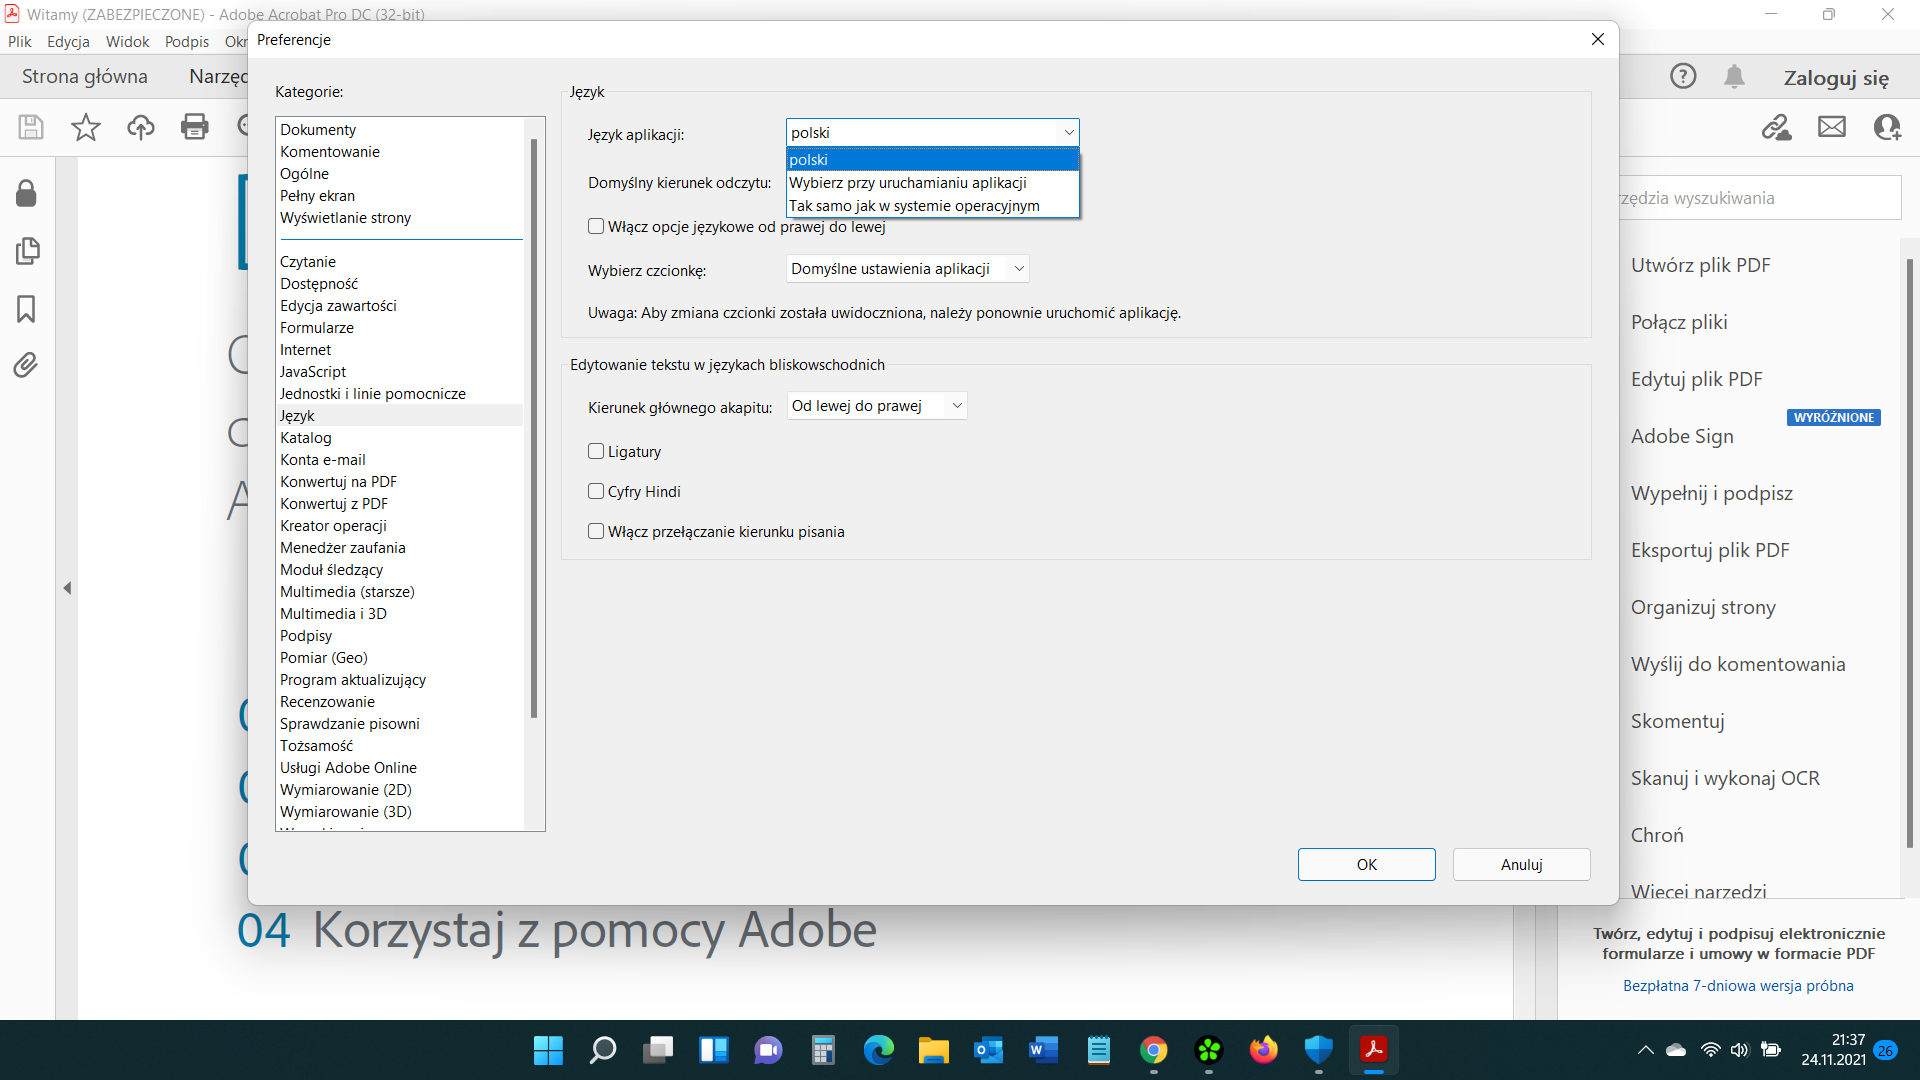Open Microsoft Edge from taskbar
Image resolution: width=1920 pixels, height=1080 pixels.
pos(879,1050)
